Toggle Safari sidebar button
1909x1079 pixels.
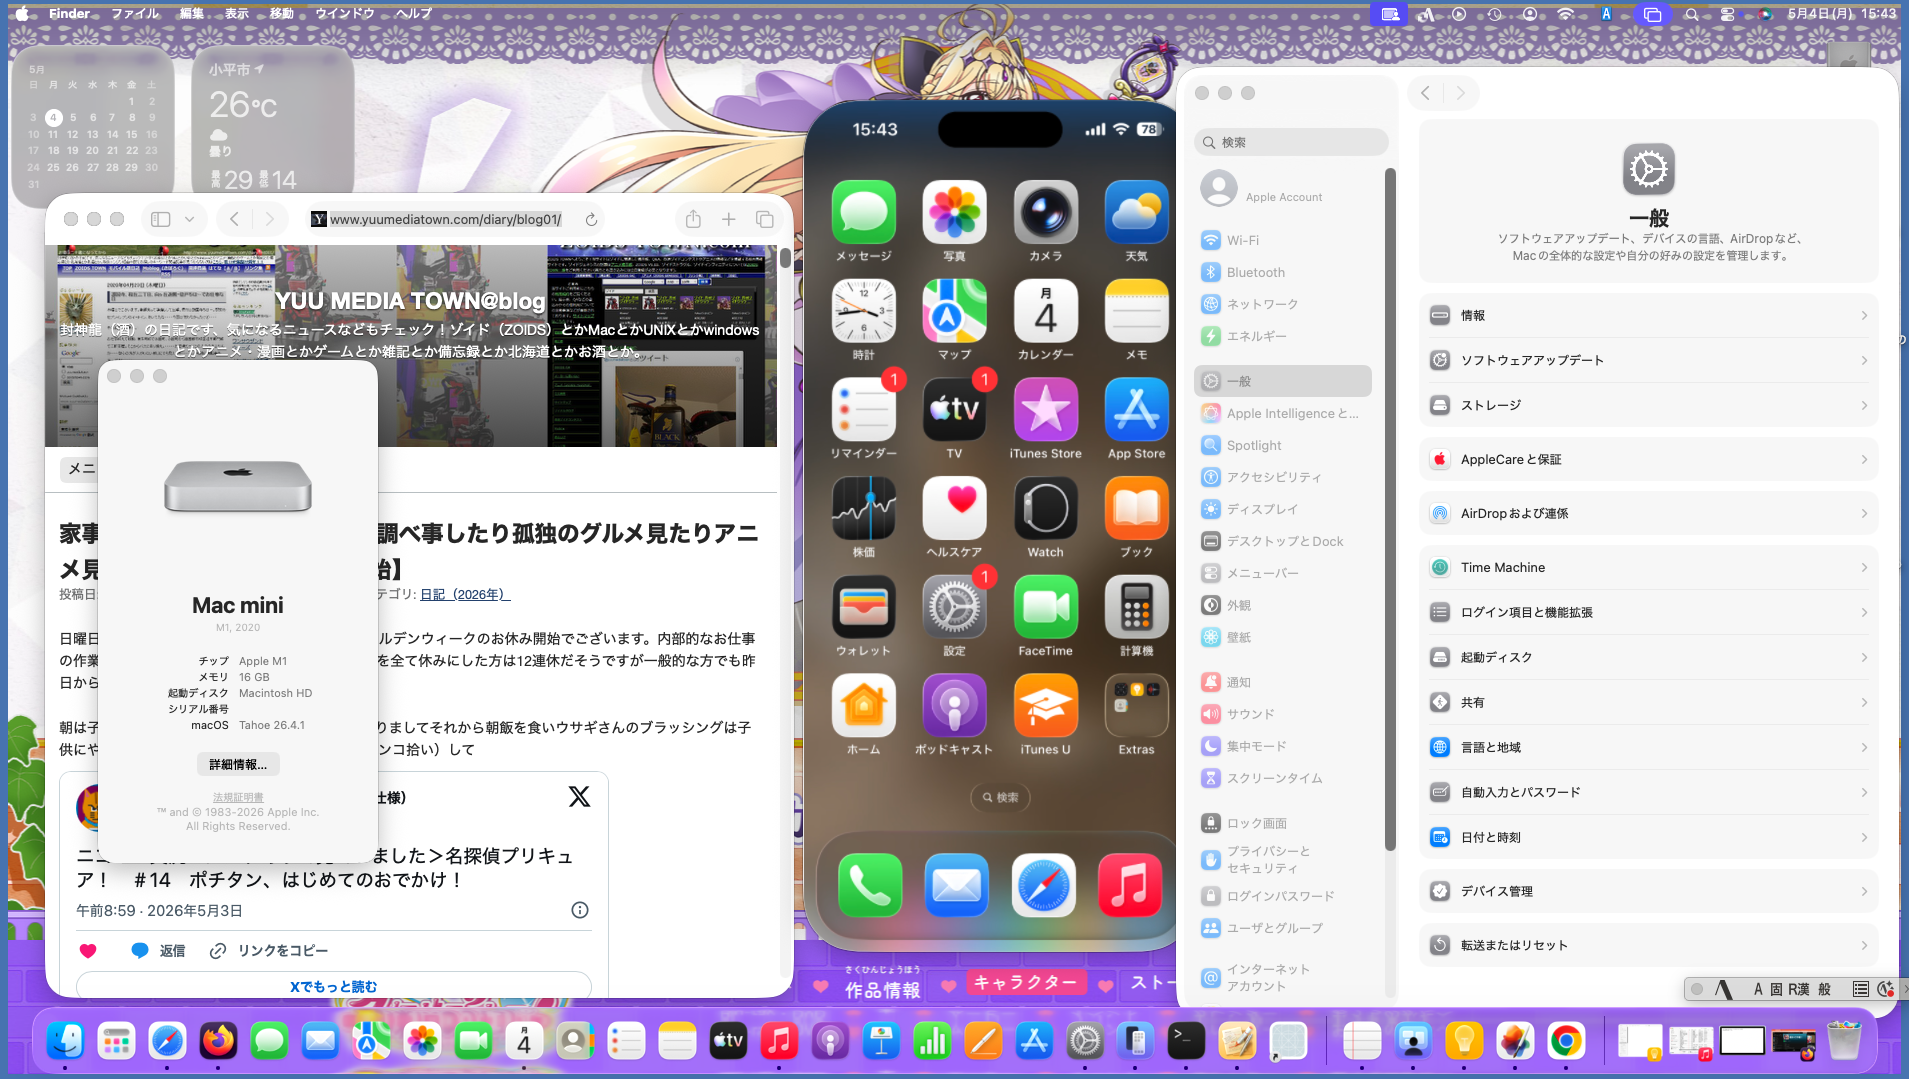point(161,219)
